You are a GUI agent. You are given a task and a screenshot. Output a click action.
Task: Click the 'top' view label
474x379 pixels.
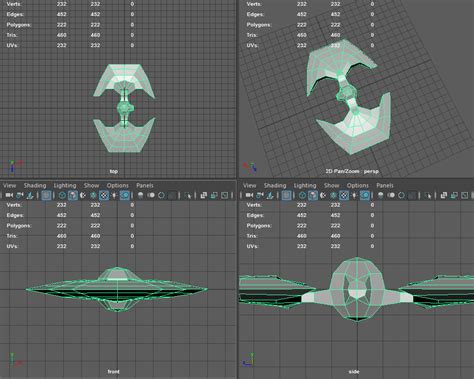click(x=114, y=171)
